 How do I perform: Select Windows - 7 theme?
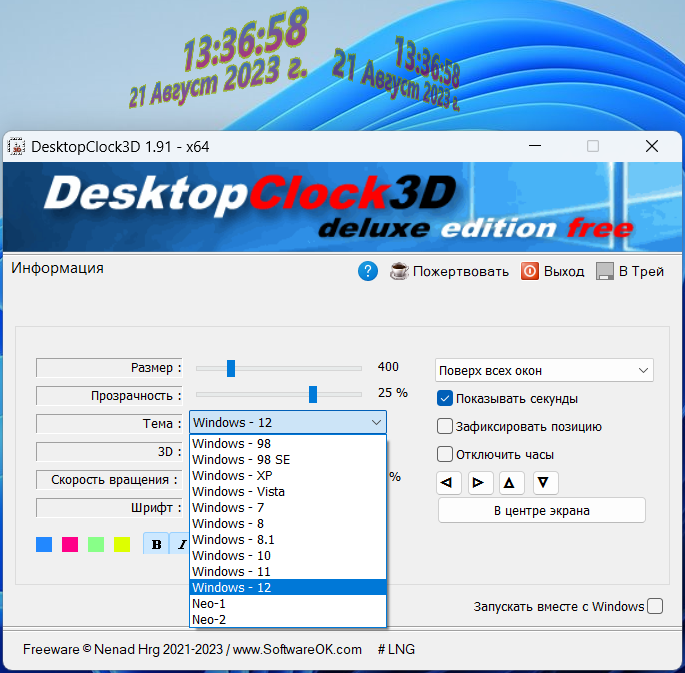[x=288, y=507]
